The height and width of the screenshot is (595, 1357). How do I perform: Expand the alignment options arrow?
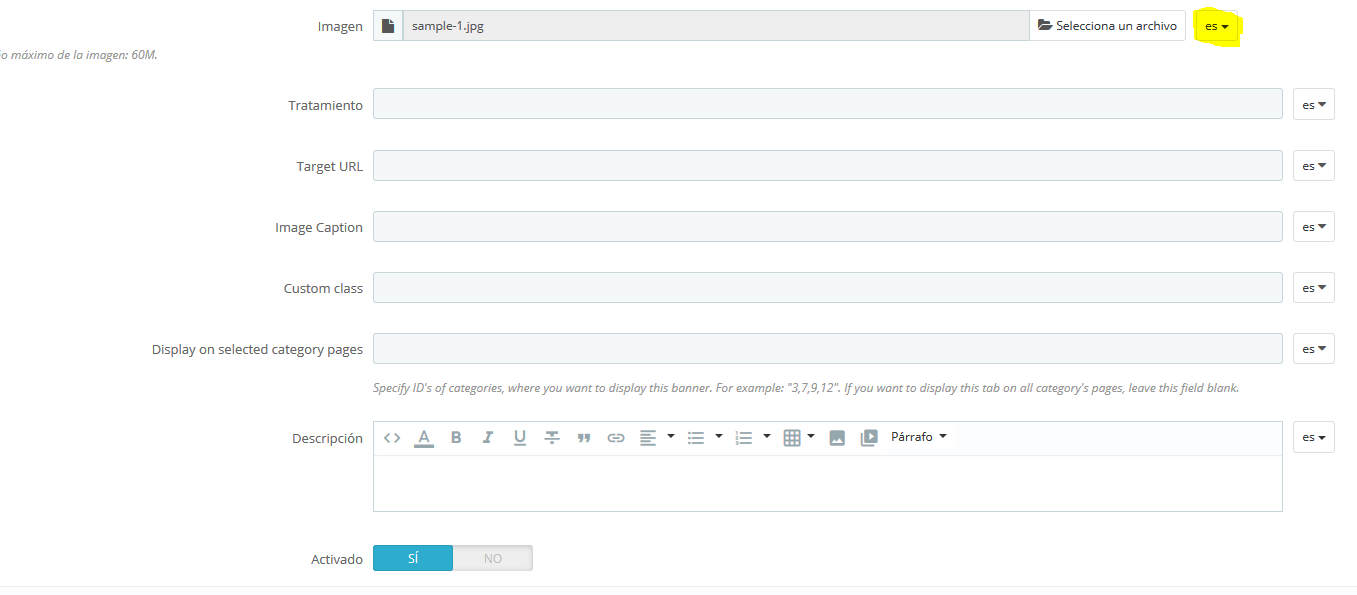click(x=671, y=437)
